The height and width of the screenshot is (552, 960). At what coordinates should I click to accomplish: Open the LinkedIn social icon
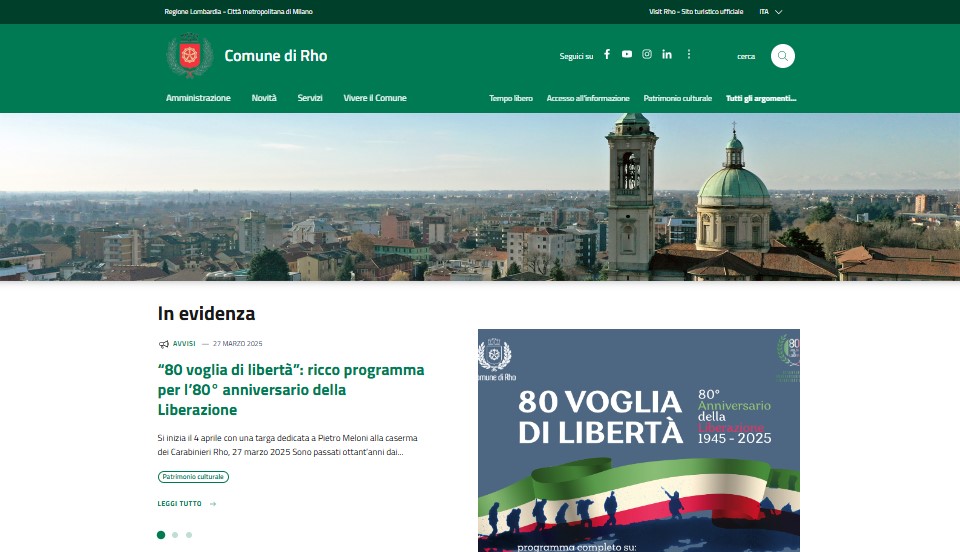pos(667,55)
